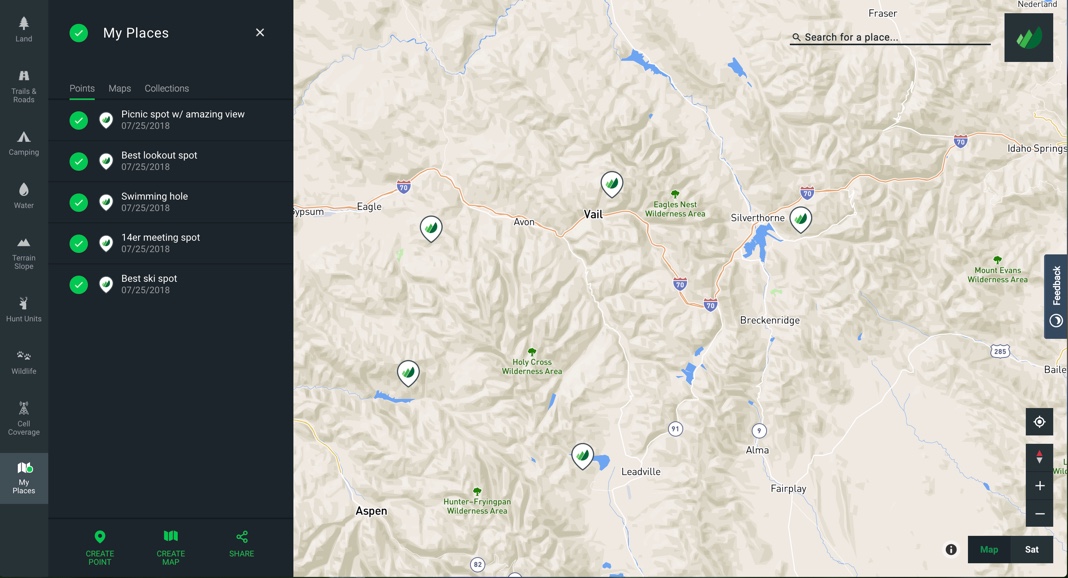Click the map pin near Silverthorne

801,219
